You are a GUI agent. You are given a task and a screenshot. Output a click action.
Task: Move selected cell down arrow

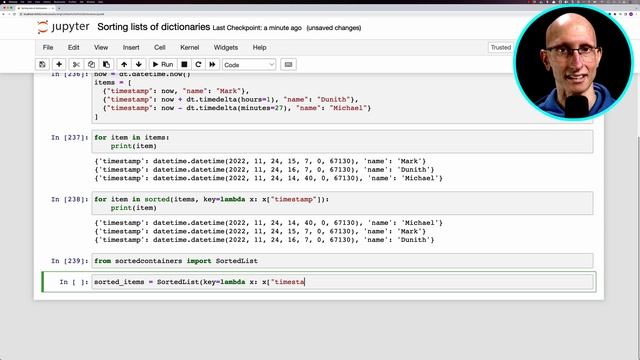click(x=139, y=64)
